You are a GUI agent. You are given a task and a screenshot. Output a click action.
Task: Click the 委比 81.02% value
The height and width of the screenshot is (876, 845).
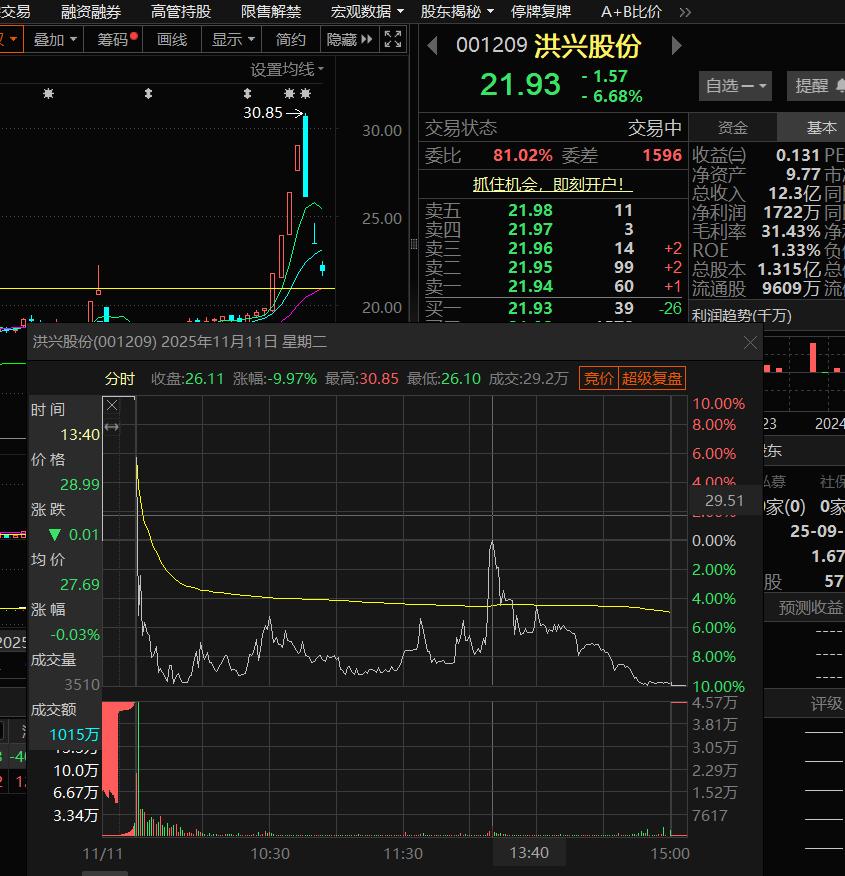[523, 155]
